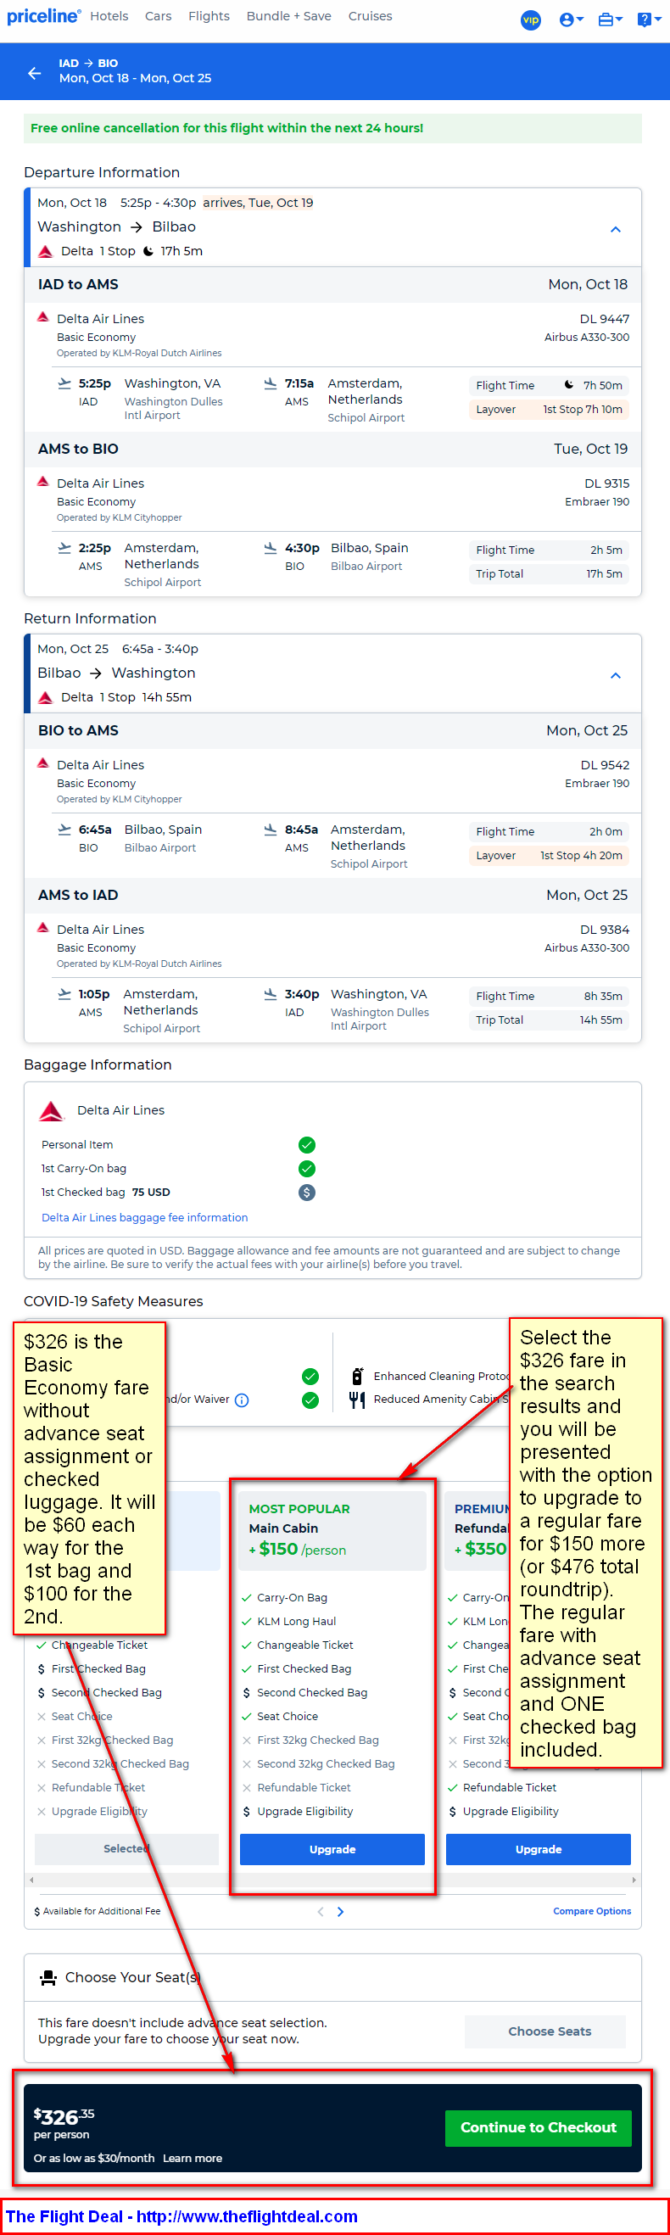Click the 1st Checked bag fee dollar icon
670x2235 pixels.
307,1192
